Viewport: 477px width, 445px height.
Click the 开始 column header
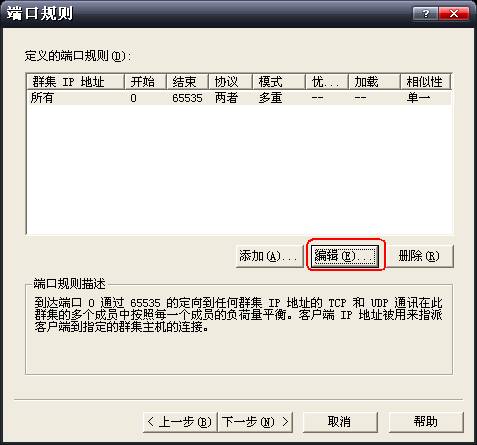pos(145,82)
